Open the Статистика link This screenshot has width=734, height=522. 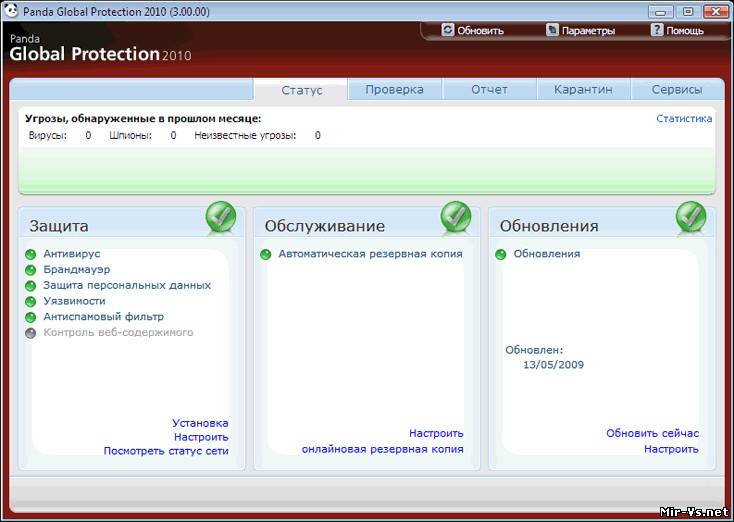(684, 118)
